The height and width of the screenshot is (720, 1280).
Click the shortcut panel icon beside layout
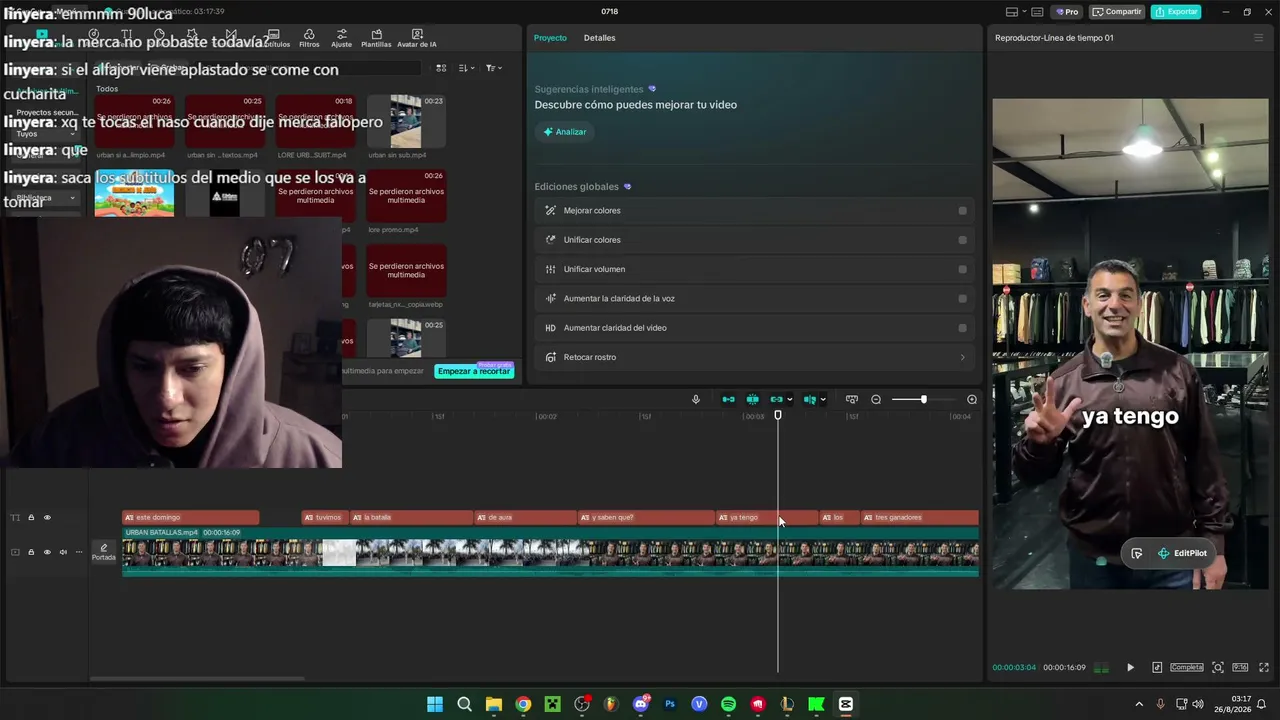[1038, 12]
